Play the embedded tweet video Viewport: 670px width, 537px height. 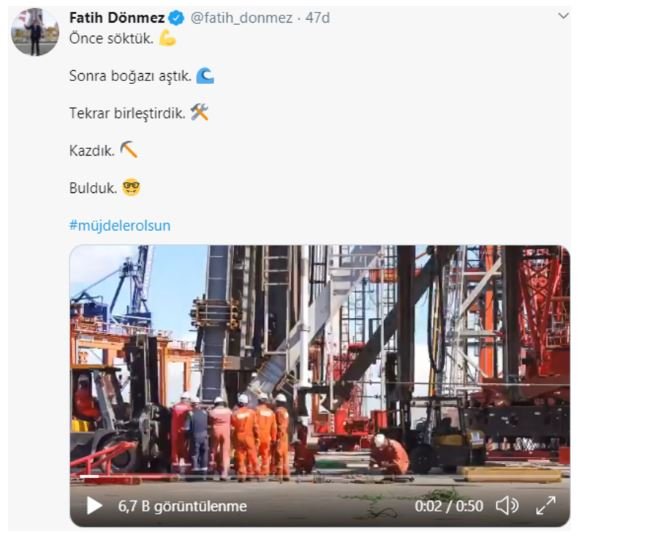(x=94, y=506)
